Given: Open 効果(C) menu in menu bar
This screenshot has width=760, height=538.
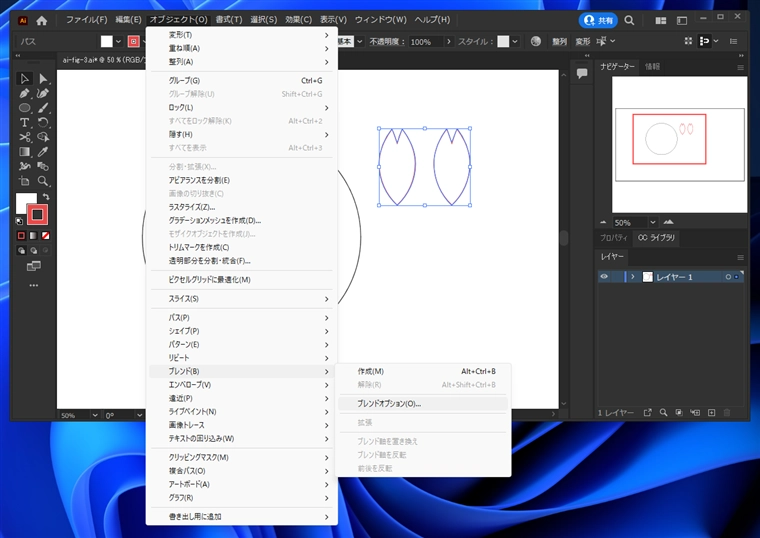Looking at the screenshot, I should pyautogui.click(x=298, y=20).
